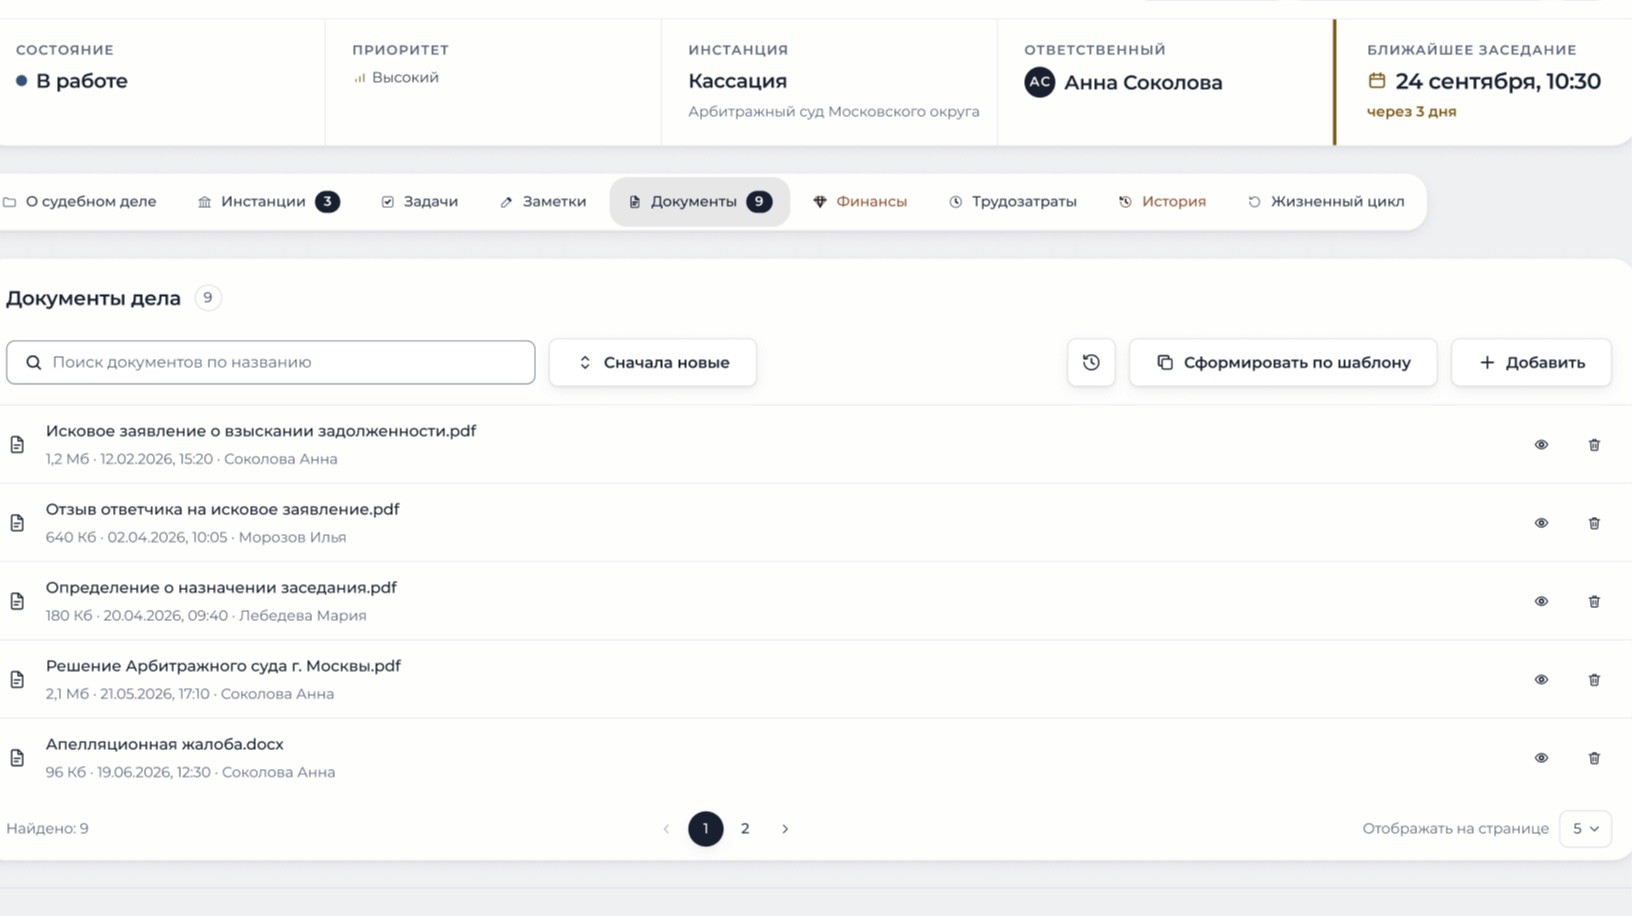Viewport: 1632px width, 916px height.
Task: Click the file icon of Апелляционная жалоба.docx
Action: click(17, 758)
